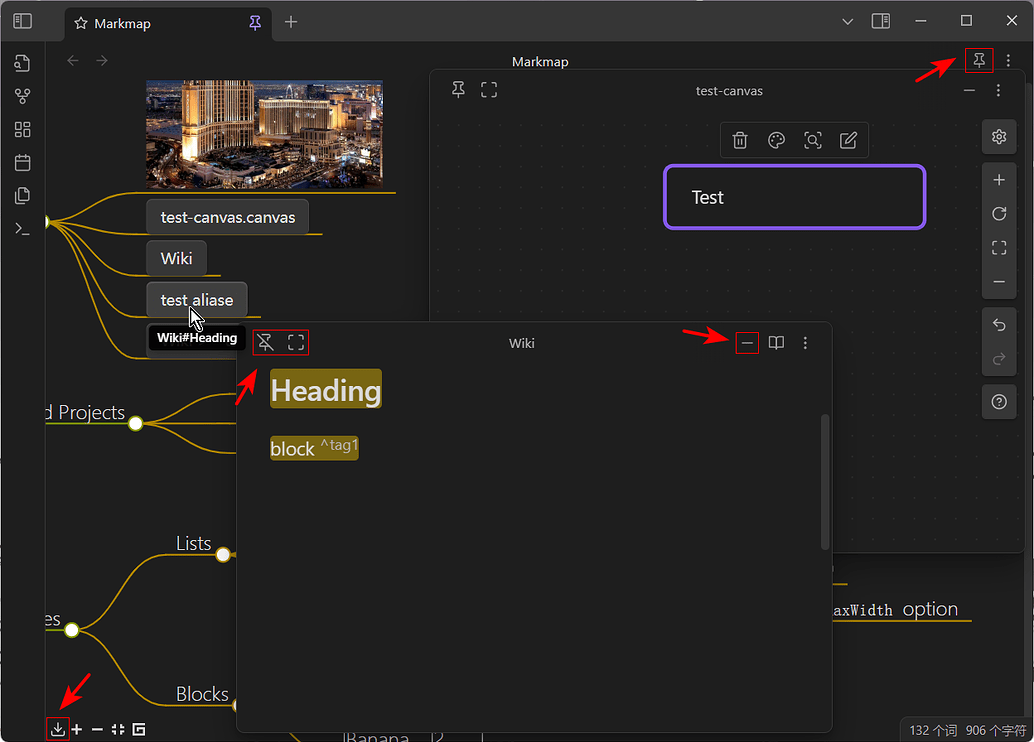Open terminal from the left ribbon

[22, 229]
